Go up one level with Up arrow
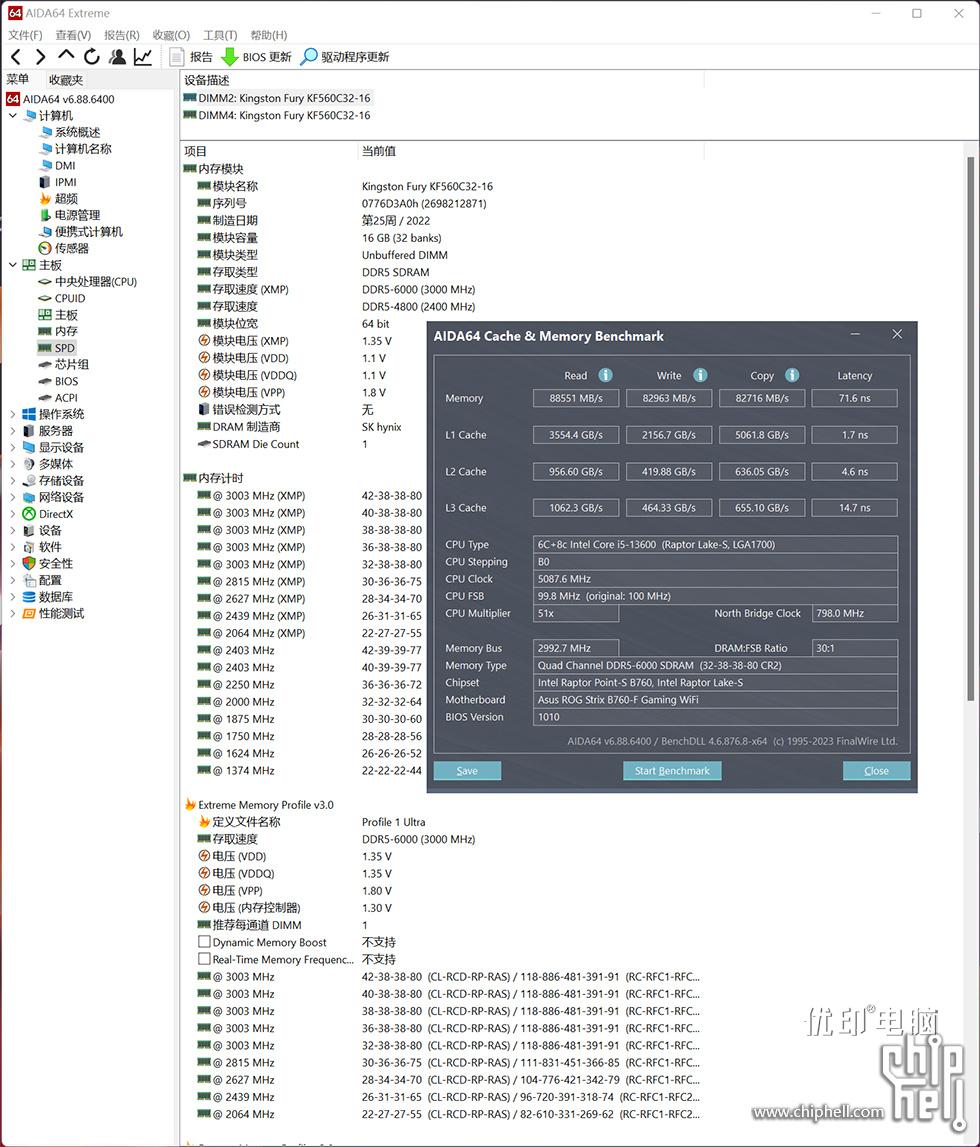 (x=66, y=55)
